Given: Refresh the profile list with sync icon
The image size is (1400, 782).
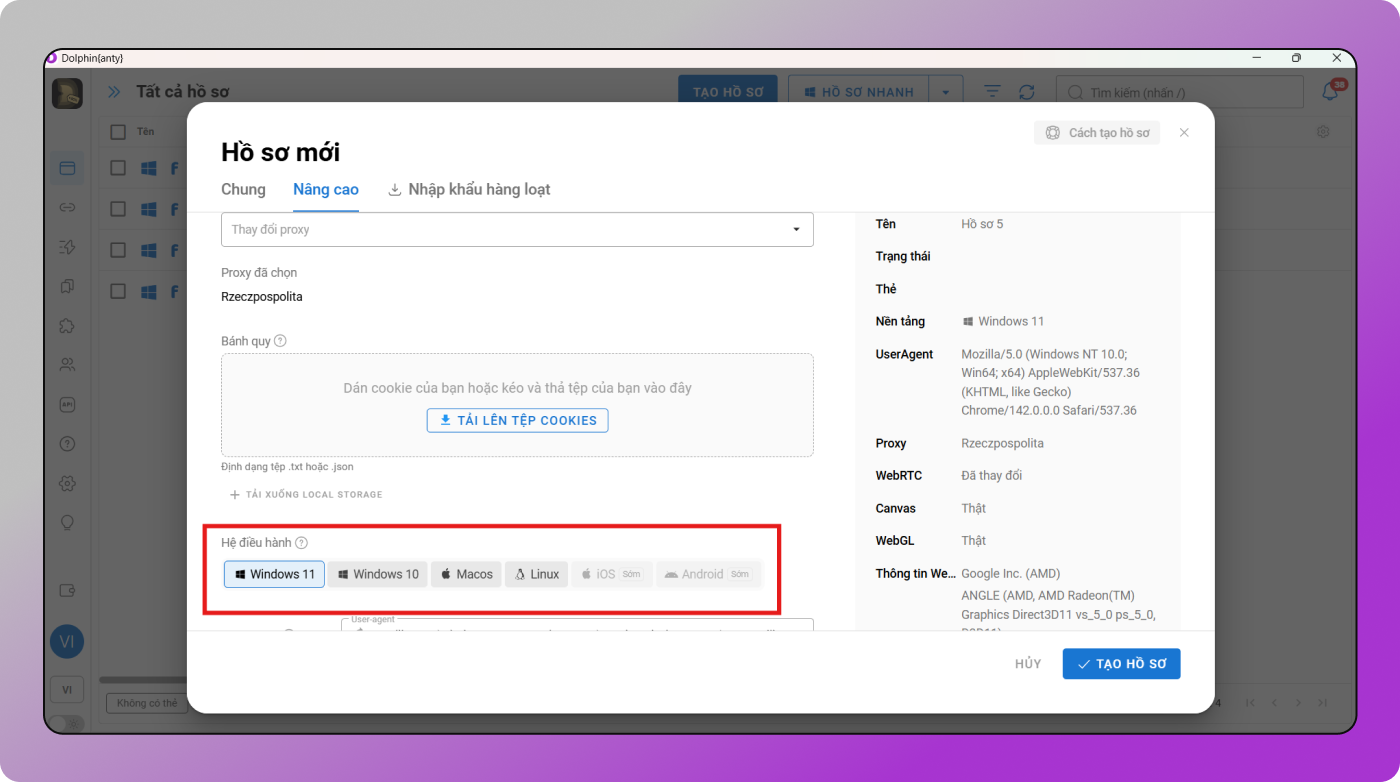Looking at the screenshot, I should coord(1026,92).
